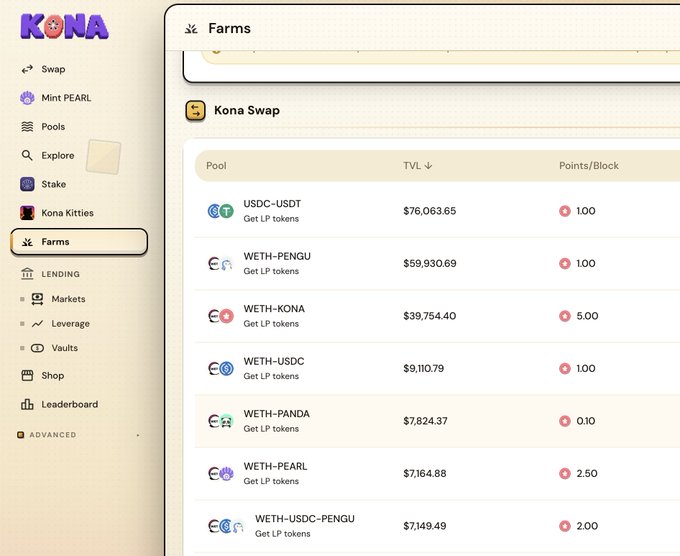Viewport: 680px width, 556px height.
Task: Click the Leverage chart line icon
Action: pyautogui.click(x=37, y=324)
